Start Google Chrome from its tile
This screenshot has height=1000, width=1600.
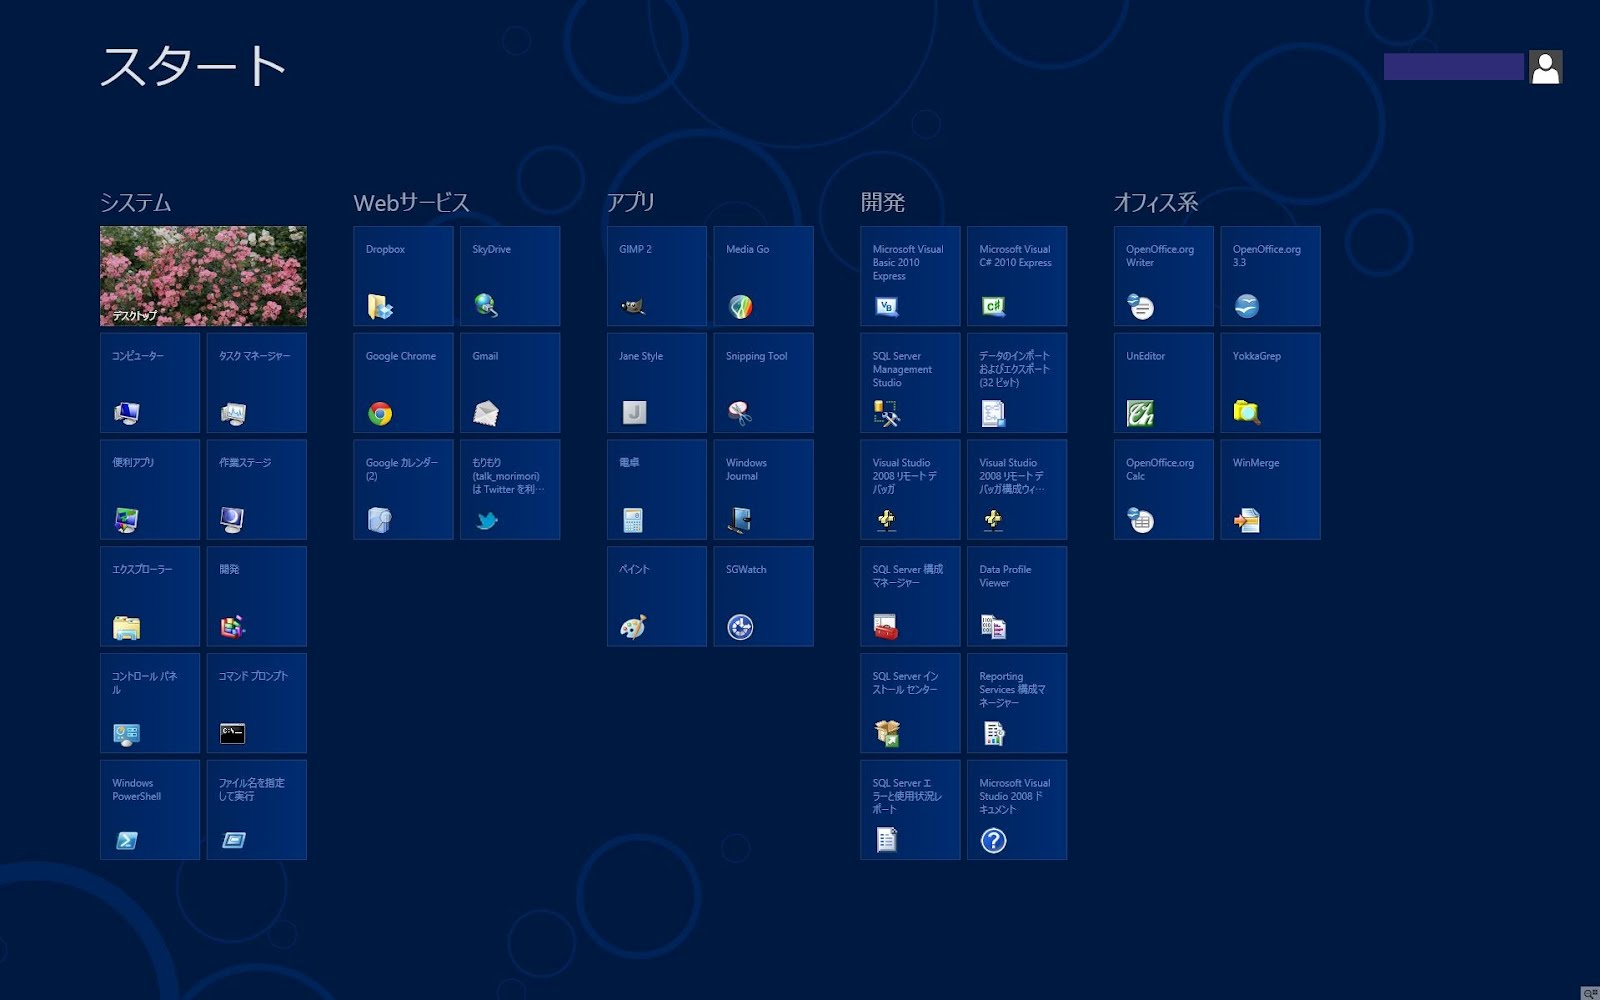[403, 383]
